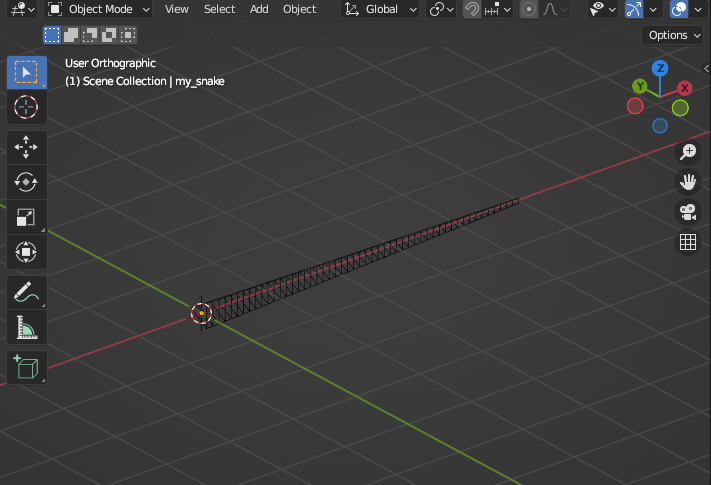Screen dimensions: 711x485
Task: Set selection mode to new selection
Action: (52, 35)
